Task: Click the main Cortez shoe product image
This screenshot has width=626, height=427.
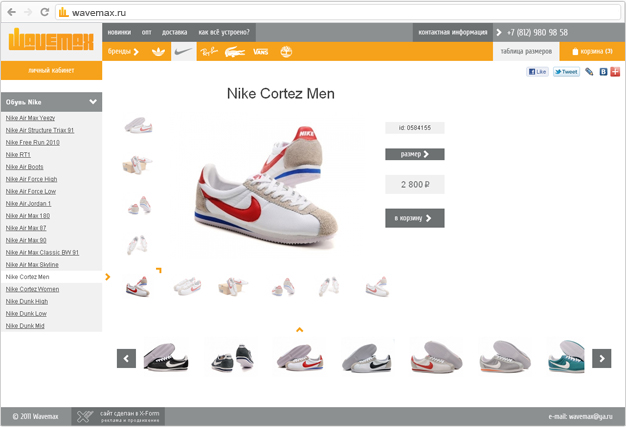Action: (267, 186)
